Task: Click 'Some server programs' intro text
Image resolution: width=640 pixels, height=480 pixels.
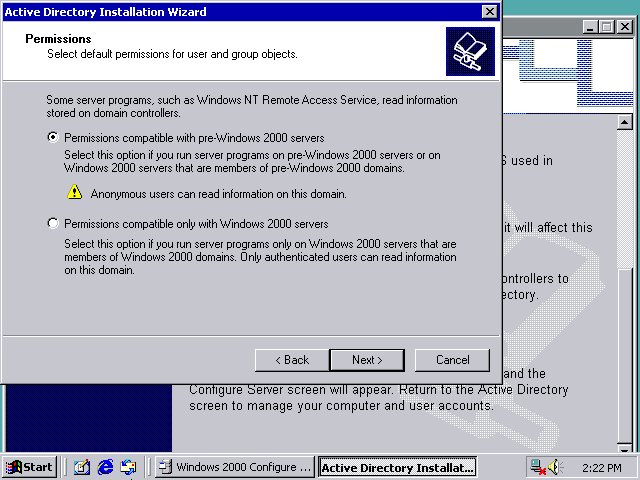Action: 252,106
